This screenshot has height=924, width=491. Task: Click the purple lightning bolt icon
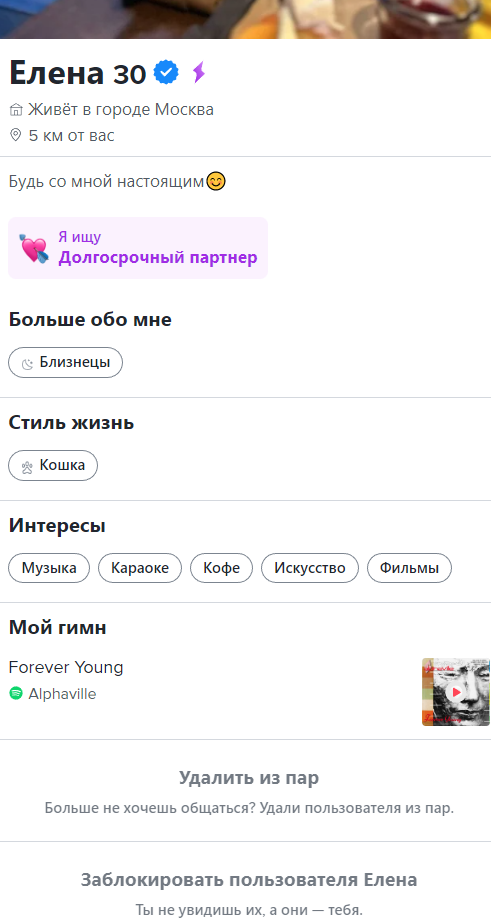tap(199, 73)
